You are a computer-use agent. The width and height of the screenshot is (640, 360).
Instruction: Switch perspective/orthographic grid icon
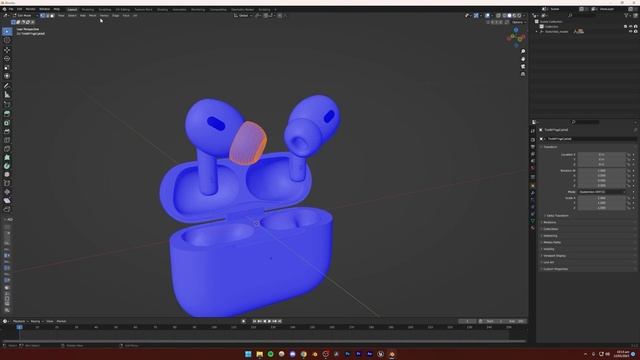pos(523,74)
